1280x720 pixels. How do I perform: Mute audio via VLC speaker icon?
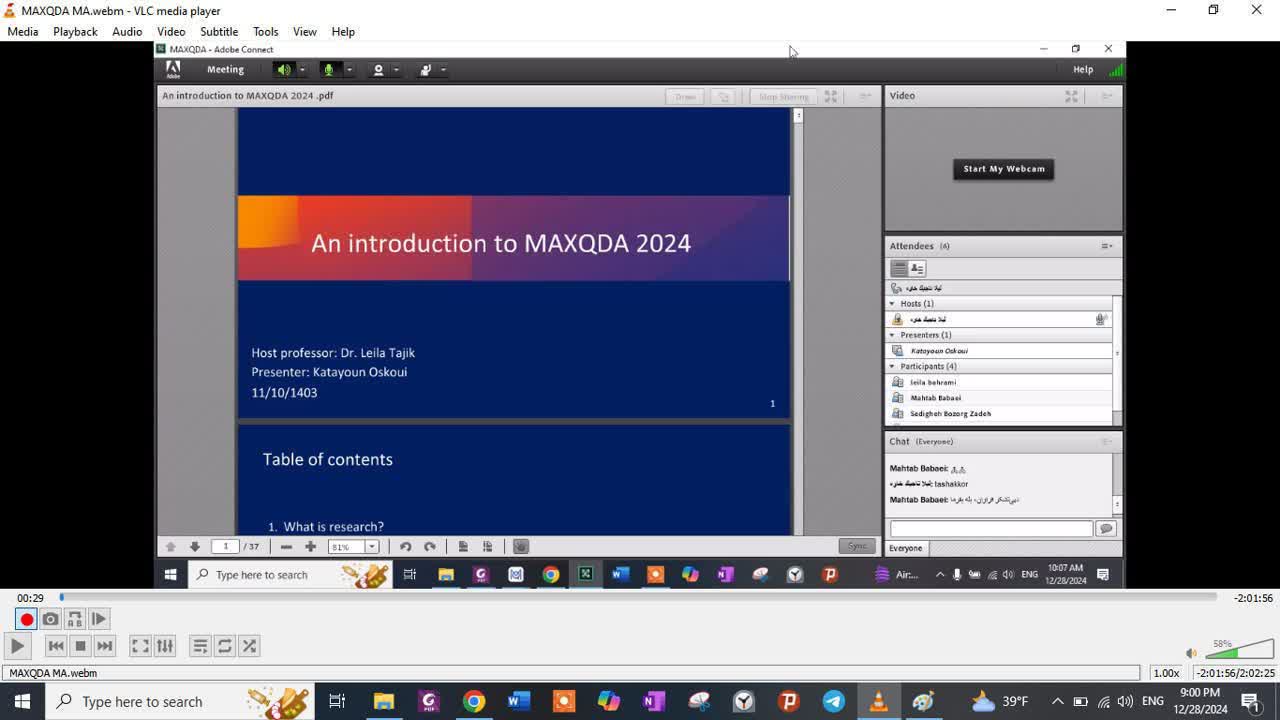click(x=1191, y=653)
